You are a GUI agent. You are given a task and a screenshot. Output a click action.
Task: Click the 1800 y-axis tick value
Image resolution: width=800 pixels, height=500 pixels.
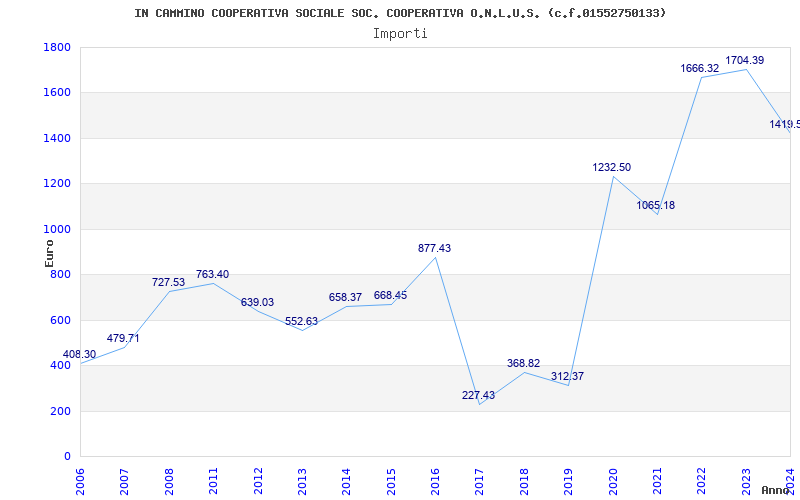pyautogui.click(x=57, y=47)
